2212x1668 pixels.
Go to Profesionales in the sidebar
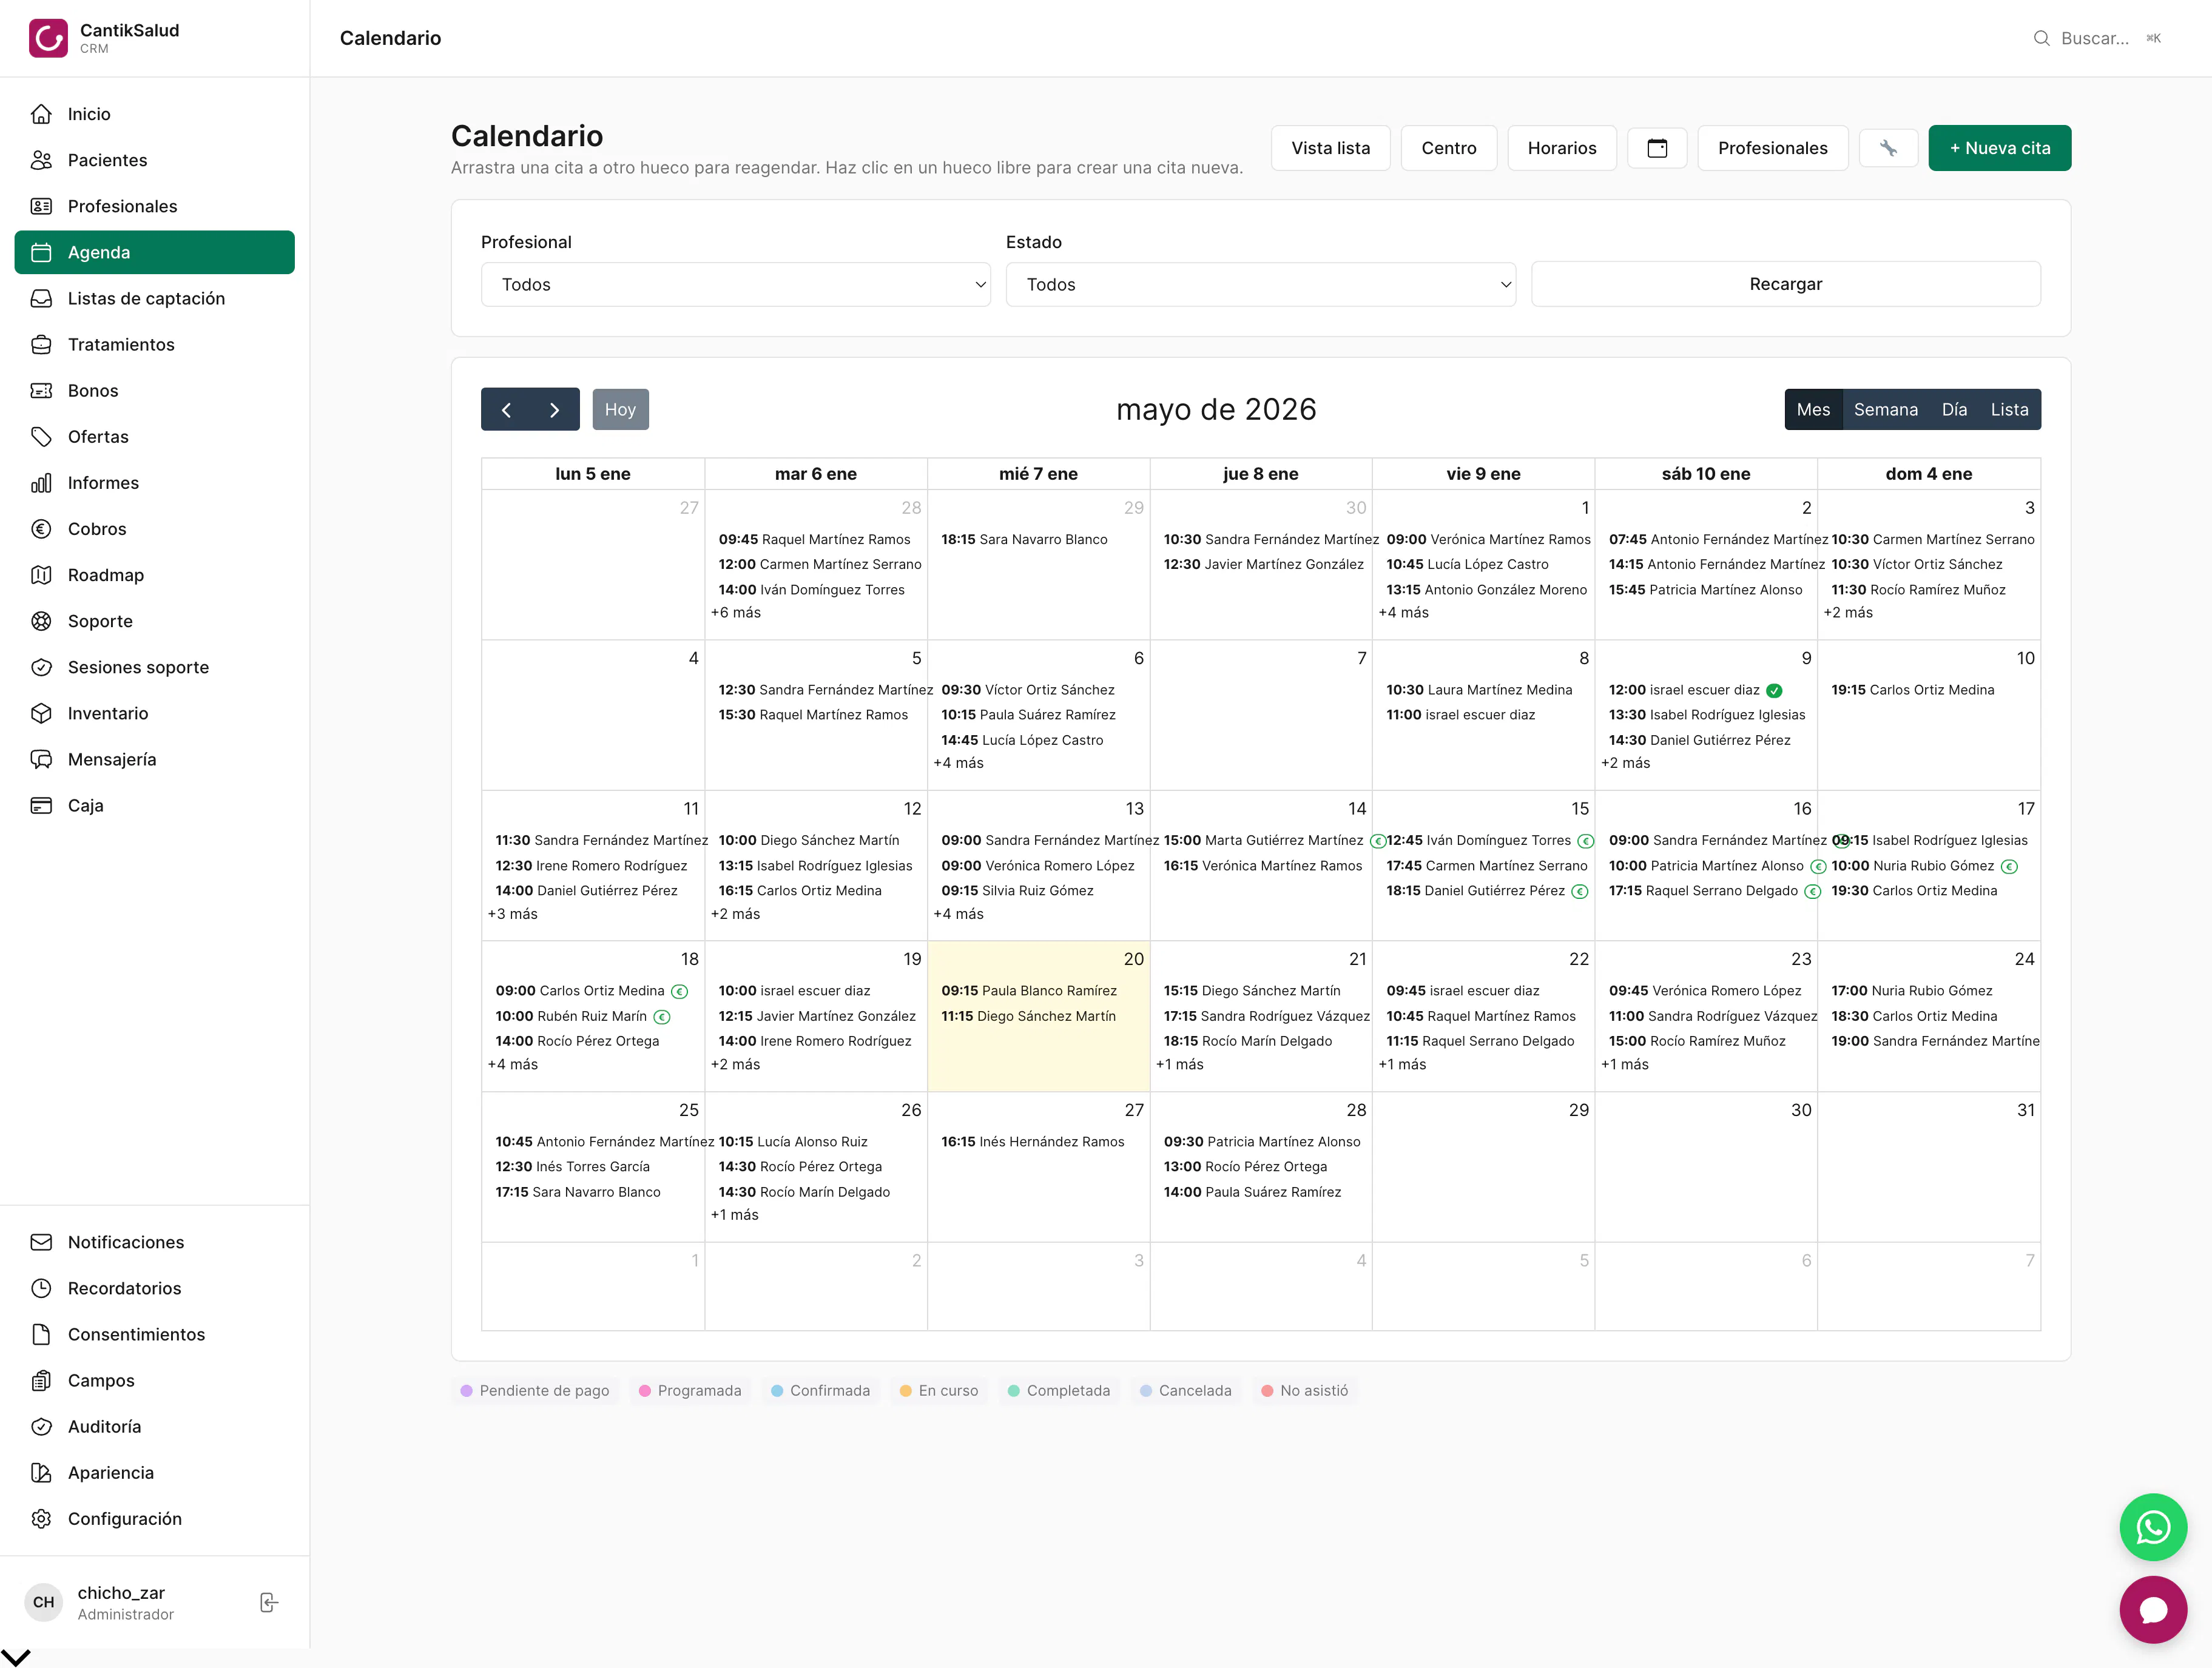(x=154, y=206)
